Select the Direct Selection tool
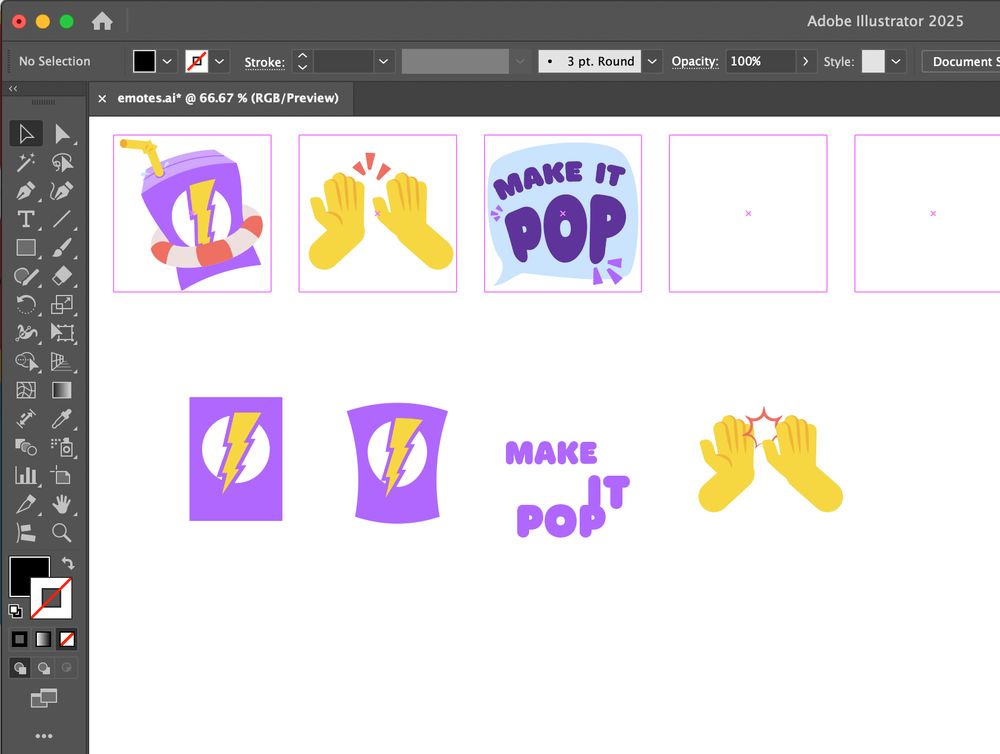Viewport: 1000px width, 754px height. pos(62,134)
